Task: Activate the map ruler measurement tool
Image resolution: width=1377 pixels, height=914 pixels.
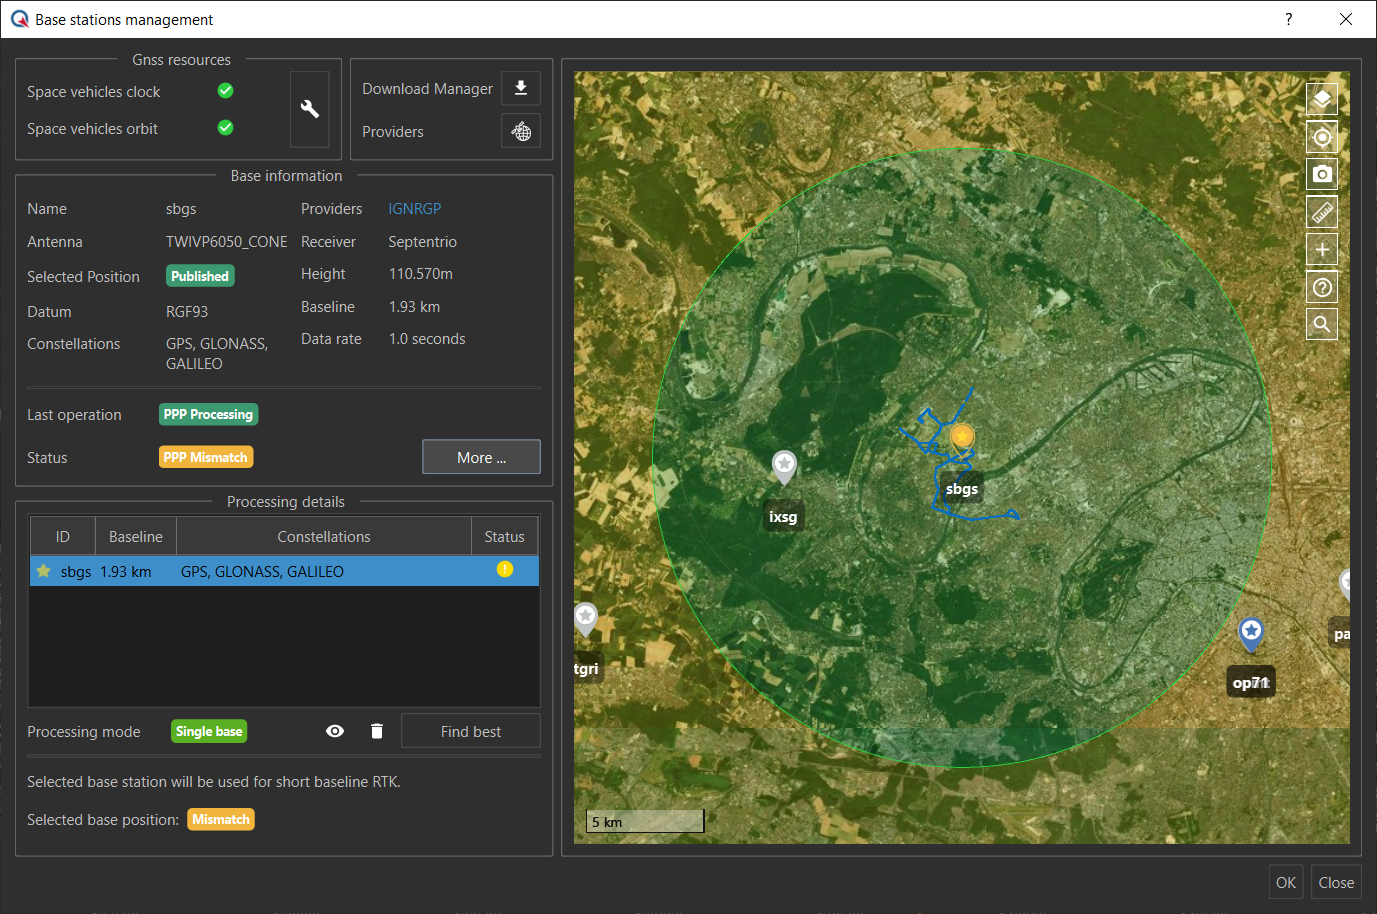Action: [1322, 212]
